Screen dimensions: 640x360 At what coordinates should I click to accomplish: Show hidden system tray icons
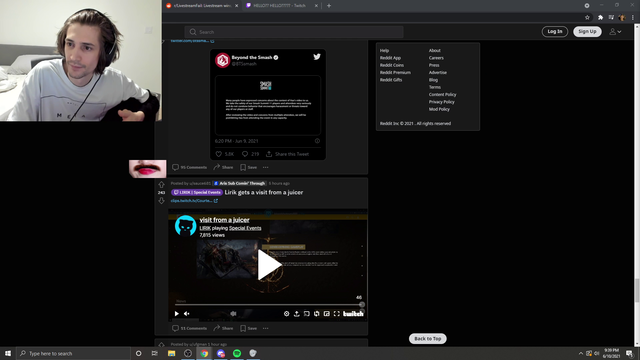point(581,353)
